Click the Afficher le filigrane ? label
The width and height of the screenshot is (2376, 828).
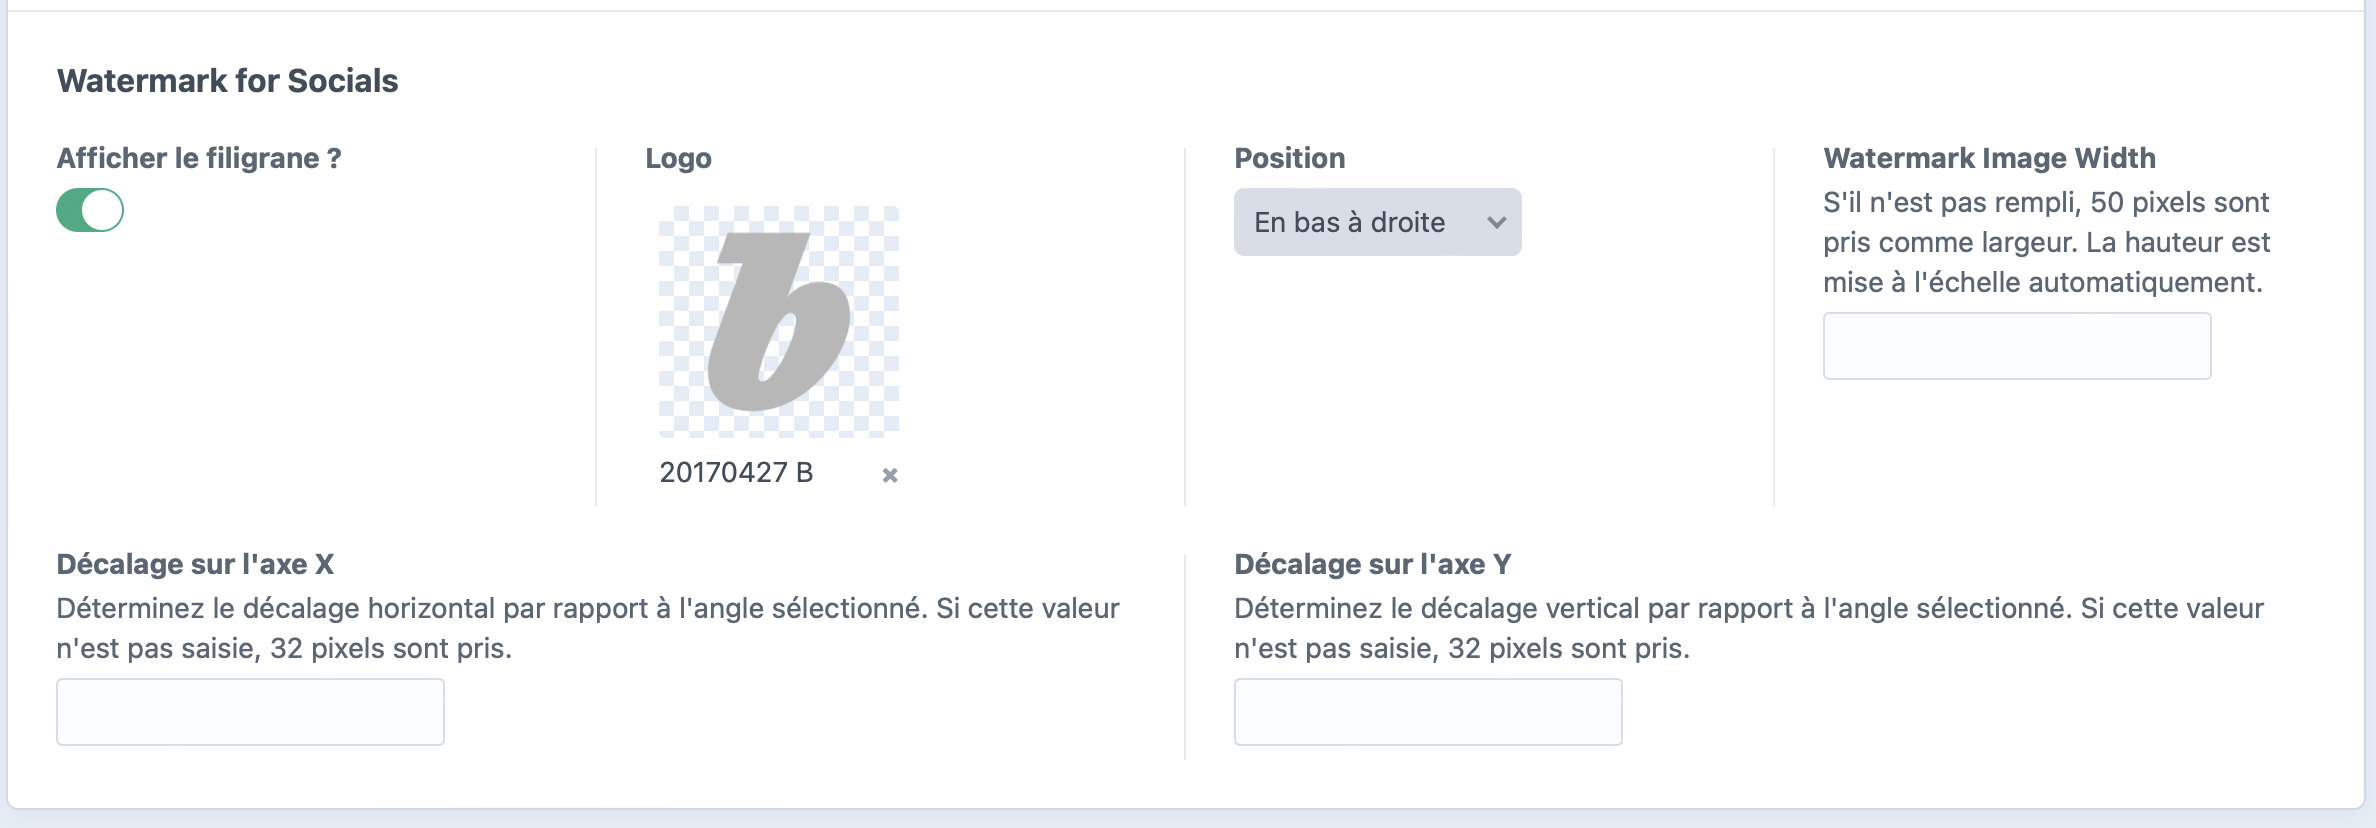click(x=199, y=158)
